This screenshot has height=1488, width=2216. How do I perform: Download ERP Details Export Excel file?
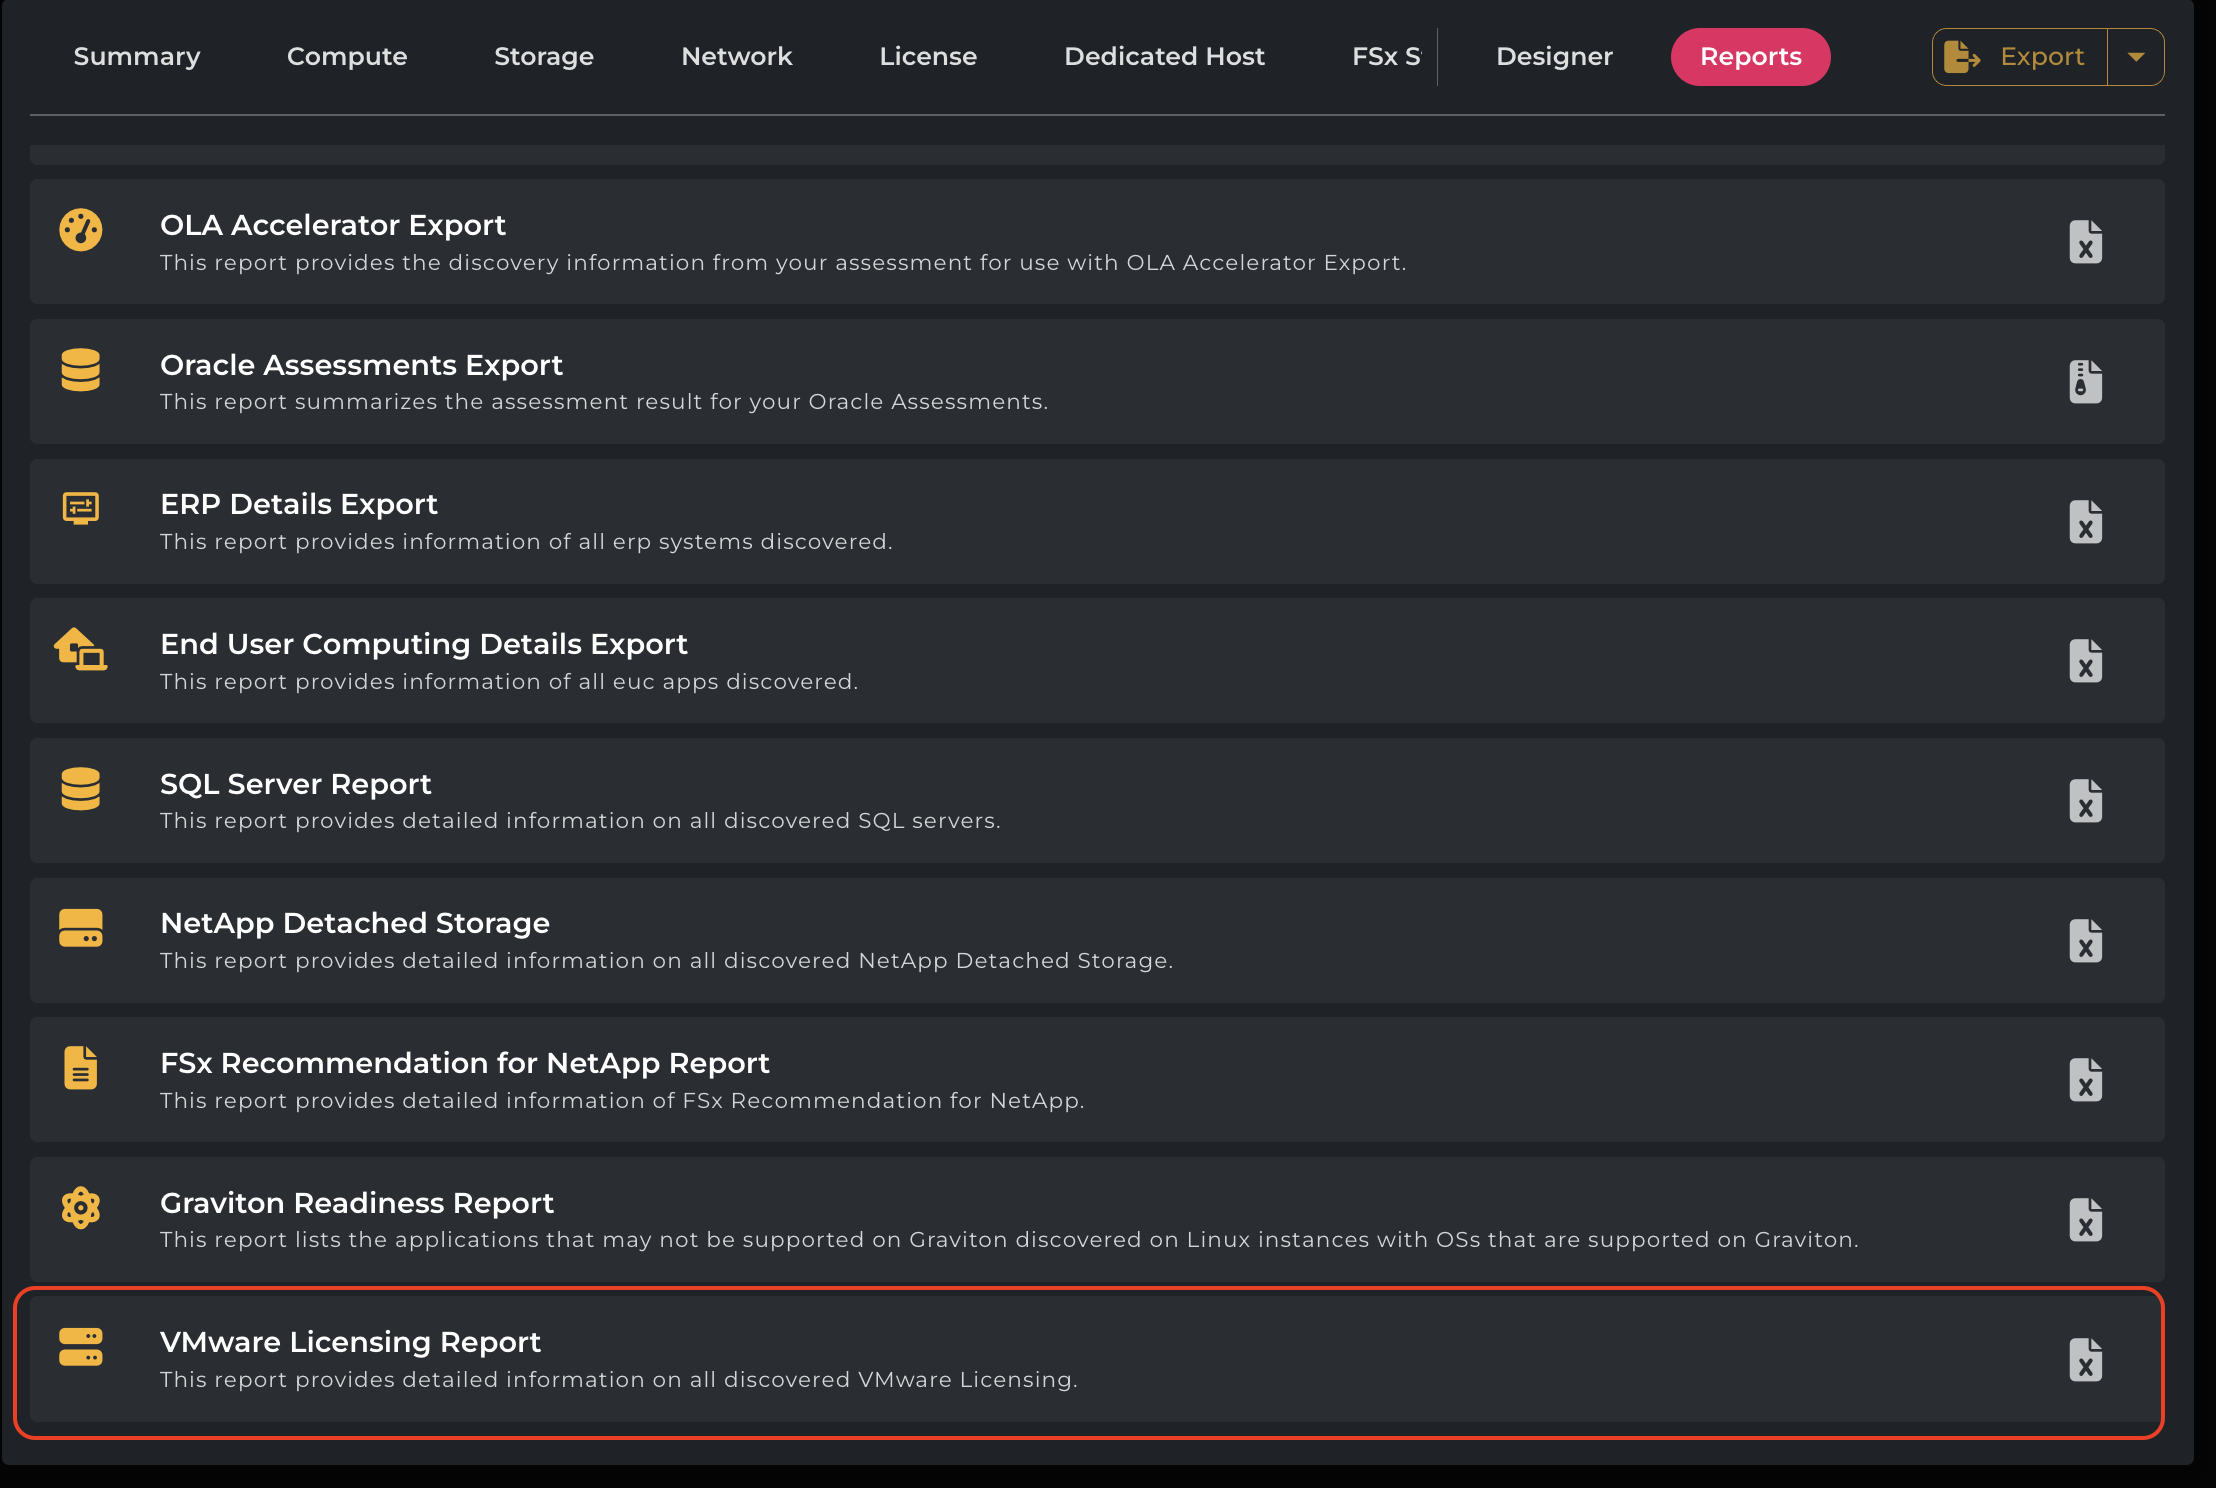coord(2085,522)
